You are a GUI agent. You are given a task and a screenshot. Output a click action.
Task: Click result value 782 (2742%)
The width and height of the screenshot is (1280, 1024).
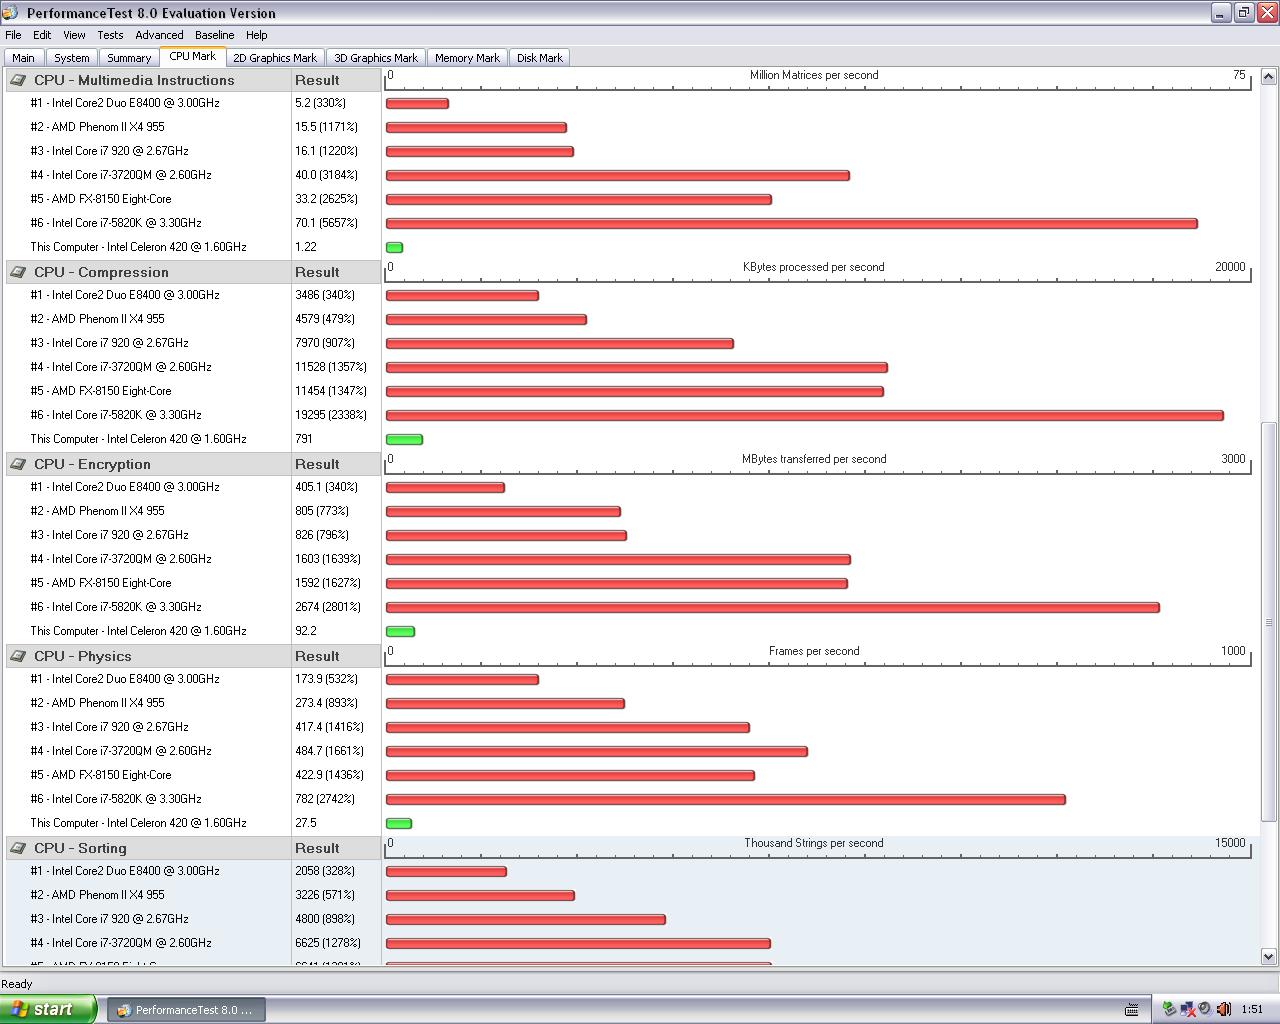pyautogui.click(x=326, y=799)
